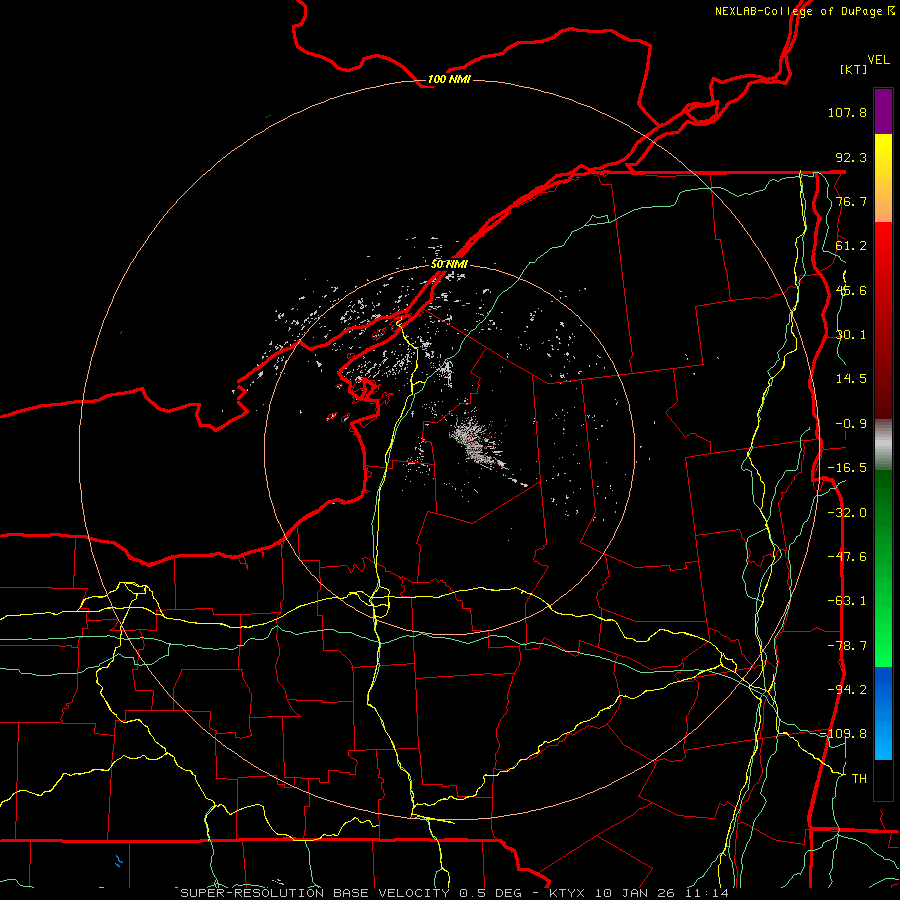Click the purple segment of the color bar

(883, 111)
